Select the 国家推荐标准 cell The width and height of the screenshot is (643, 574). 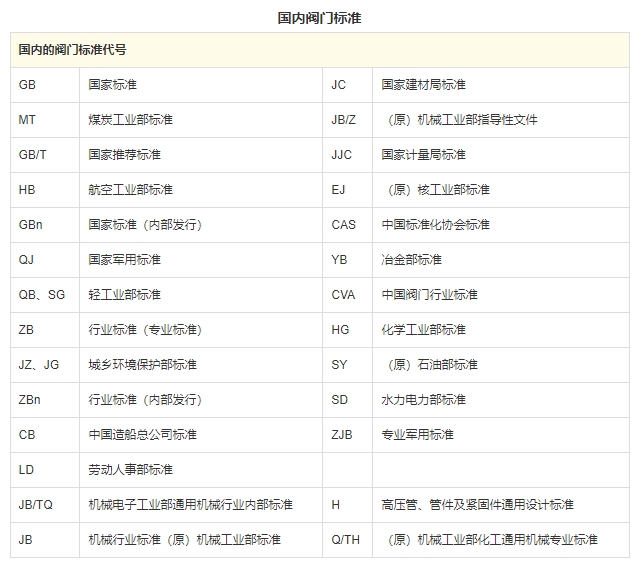tap(201, 155)
